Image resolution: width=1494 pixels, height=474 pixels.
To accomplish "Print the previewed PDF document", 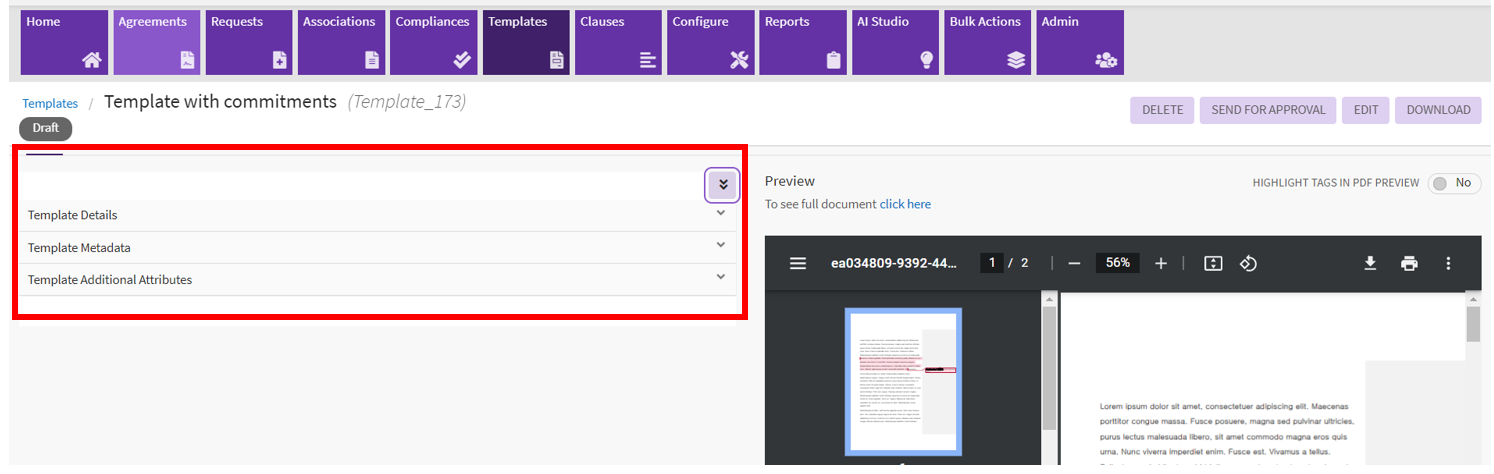I will (1409, 263).
